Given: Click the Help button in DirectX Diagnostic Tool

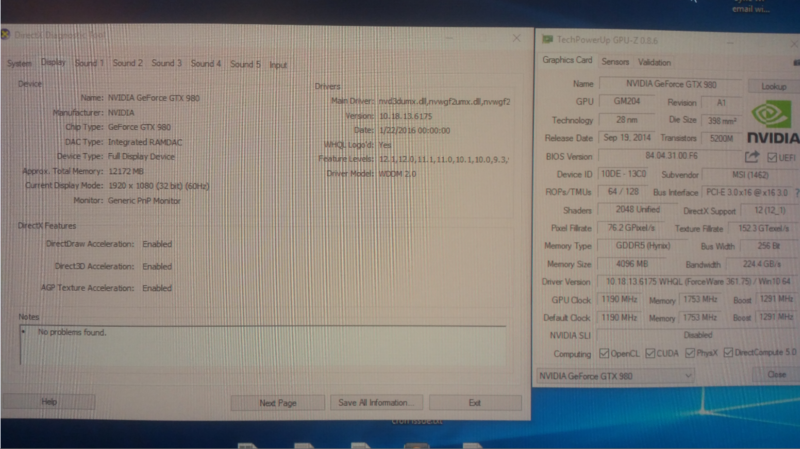Looking at the screenshot, I should click(x=49, y=402).
